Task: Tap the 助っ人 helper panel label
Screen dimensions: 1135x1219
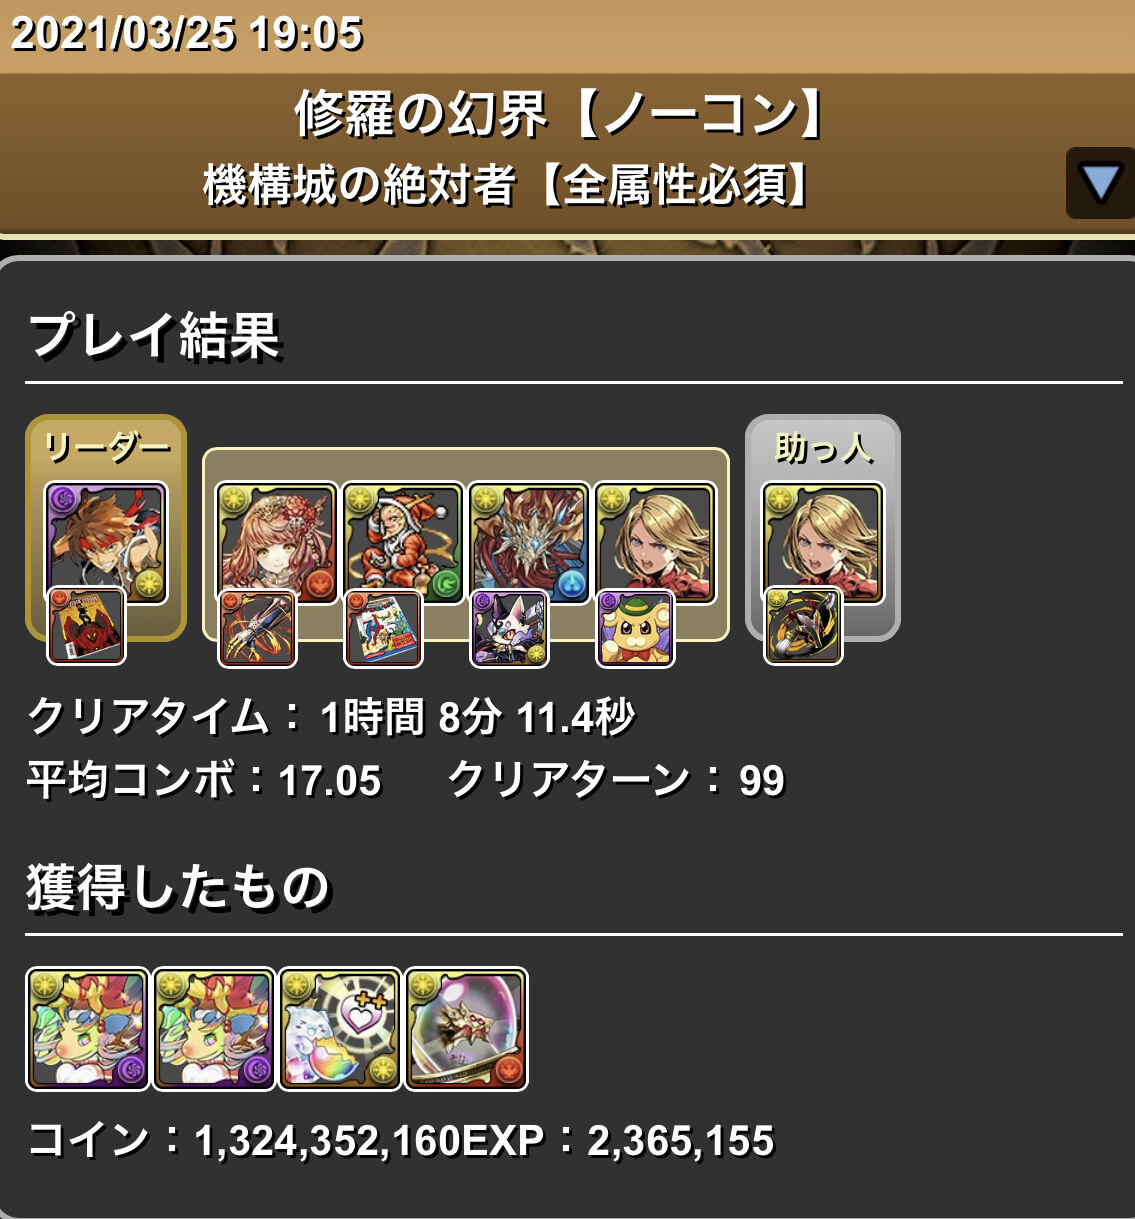Action: (x=823, y=447)
